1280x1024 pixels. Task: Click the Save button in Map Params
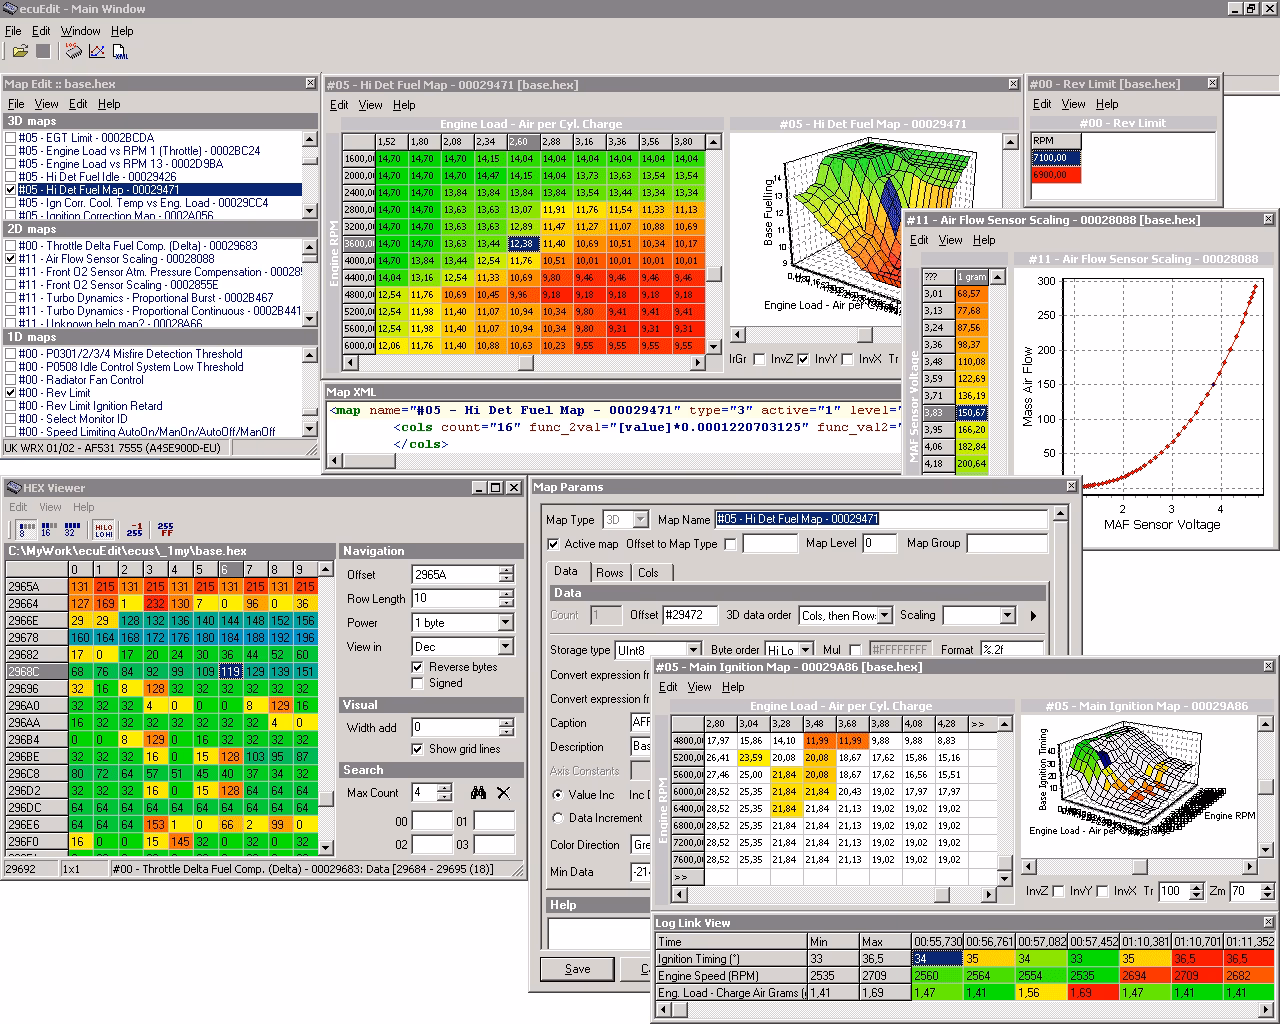pyautogui.click(x=577, y=969)
